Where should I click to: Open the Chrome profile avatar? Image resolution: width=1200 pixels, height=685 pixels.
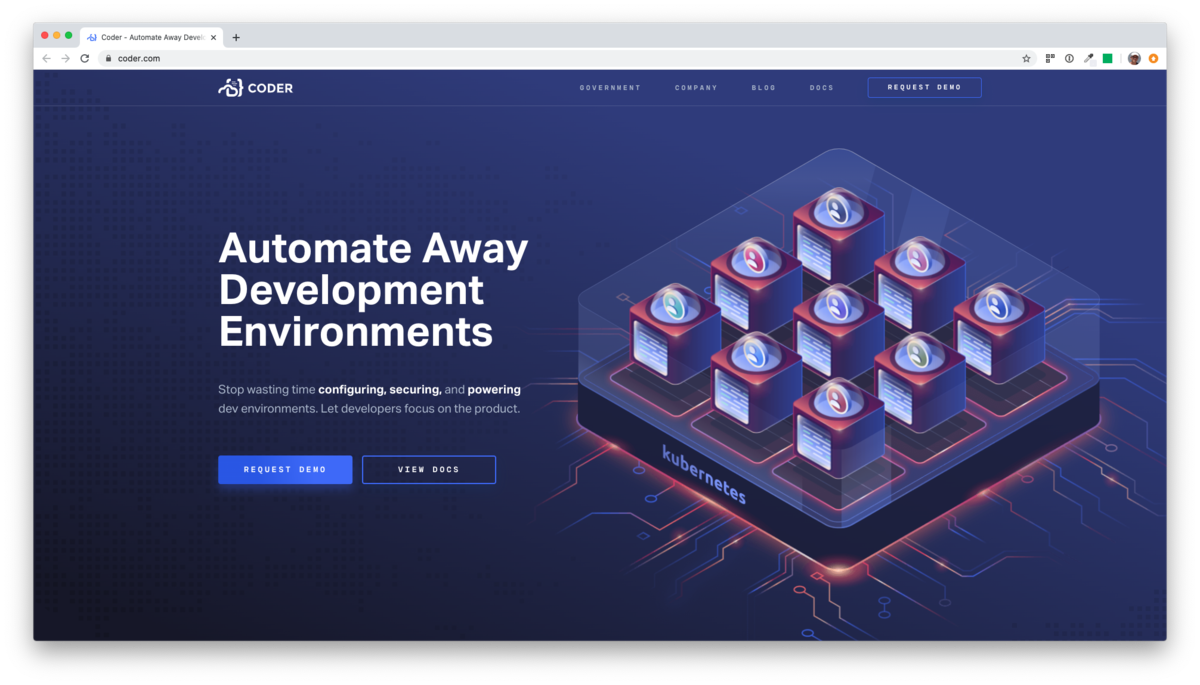tap(1134, 59)
